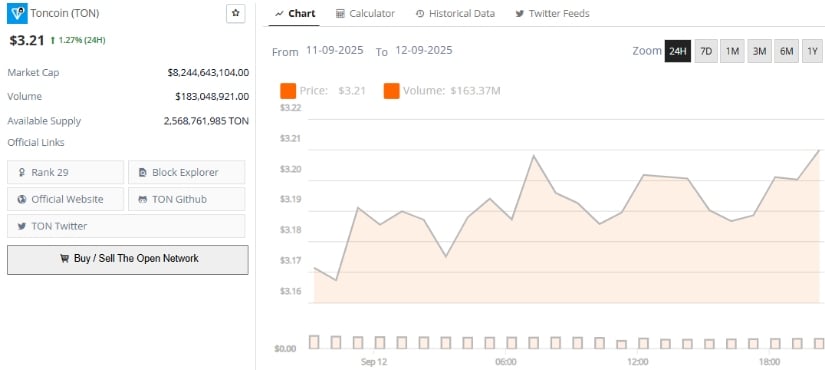This screenshot has height=370, width=825.
Task: Click the chart line icon in Chart tab
Action: [x=279, y=13]
